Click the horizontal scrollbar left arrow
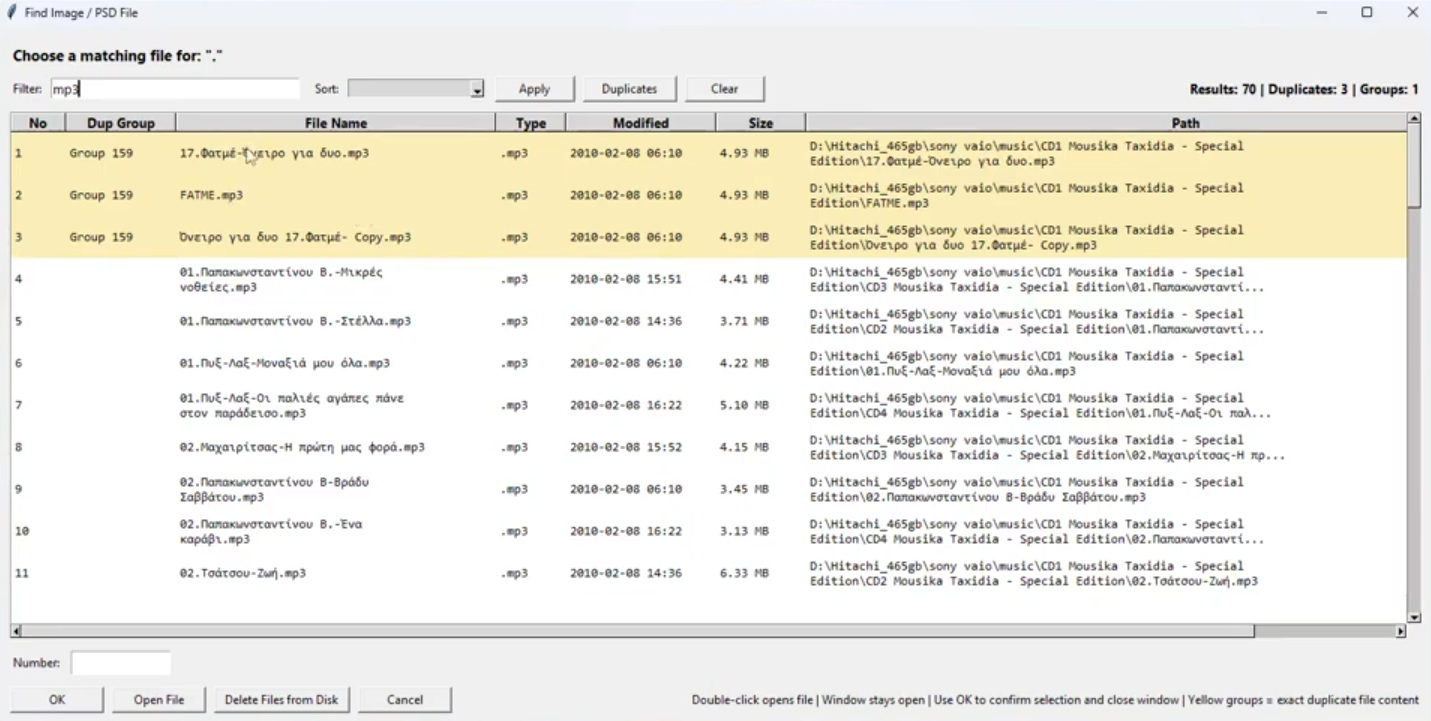Viewport: 1431px width, 721px height. (15, 629)
